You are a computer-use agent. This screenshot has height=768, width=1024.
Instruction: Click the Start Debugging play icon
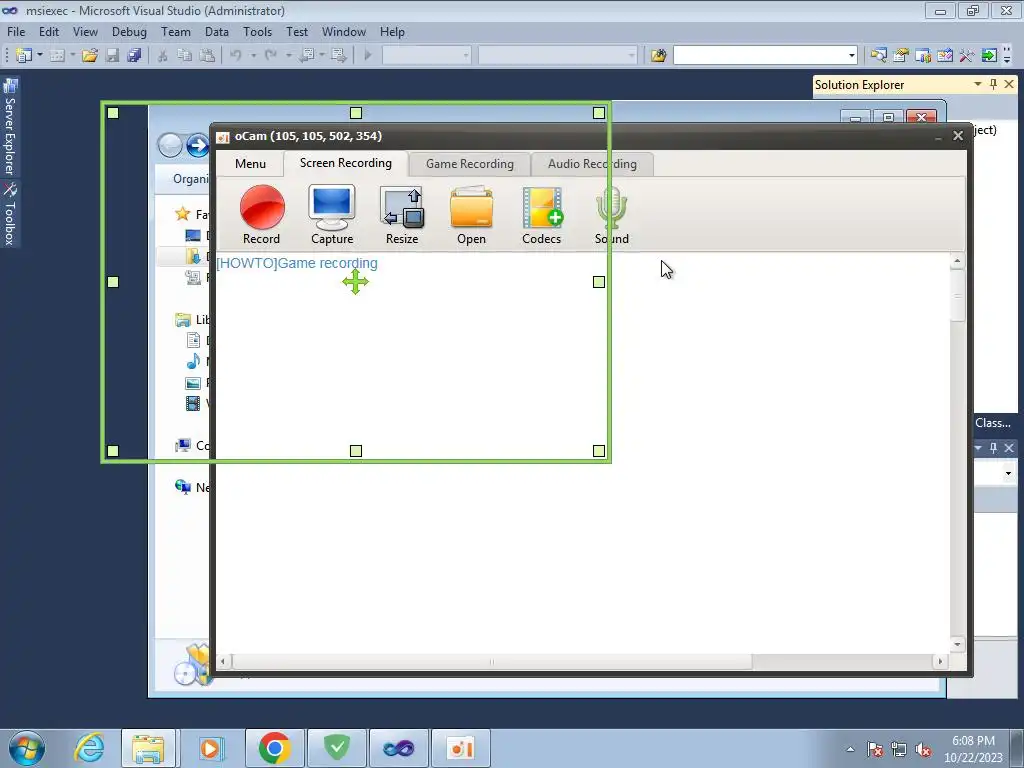point(368,56)
